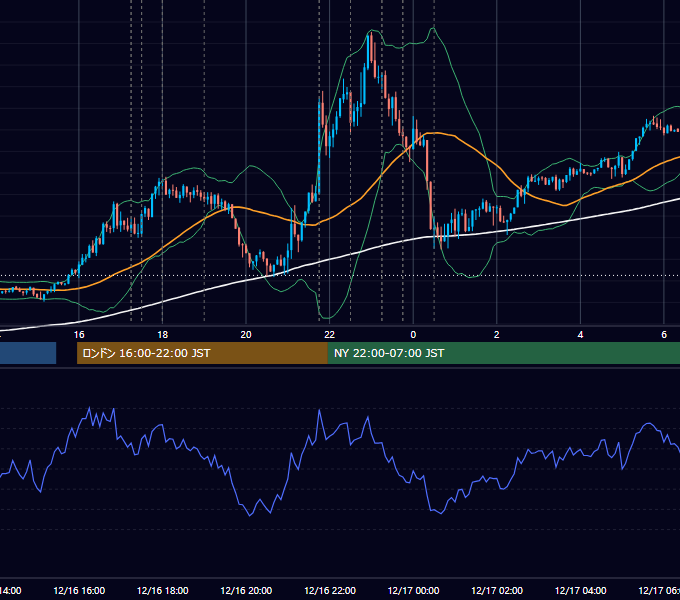Screen dimensions: 680x600
Task: Click the 12/17 00:00 date label
Action: [413, 590]
